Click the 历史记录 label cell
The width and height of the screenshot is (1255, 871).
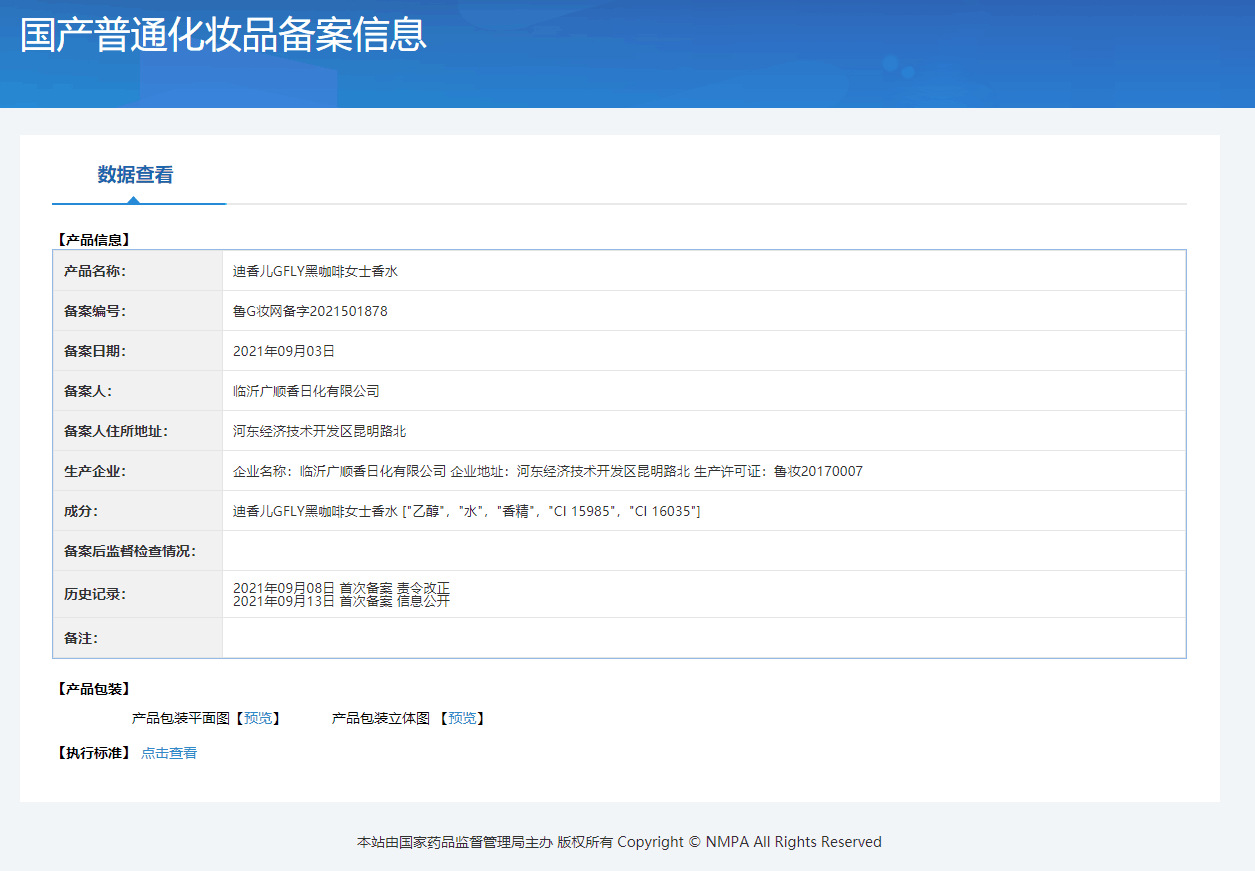[138, 594]
